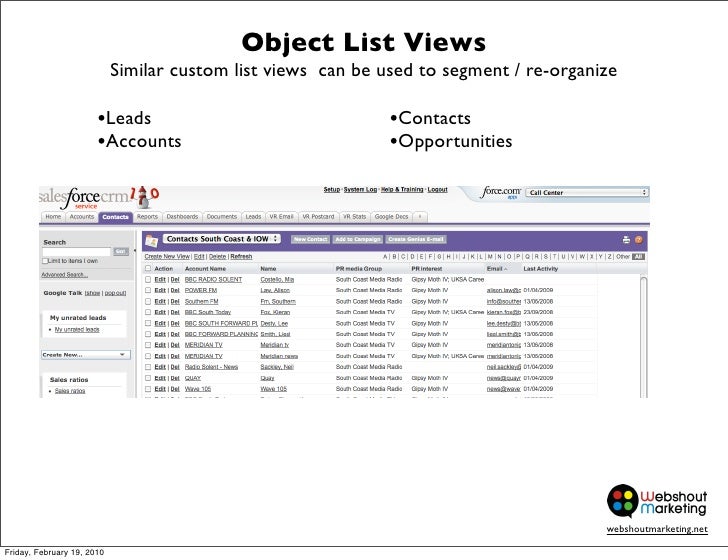Expand the Create New... dropdown

[x=86, y=355]
